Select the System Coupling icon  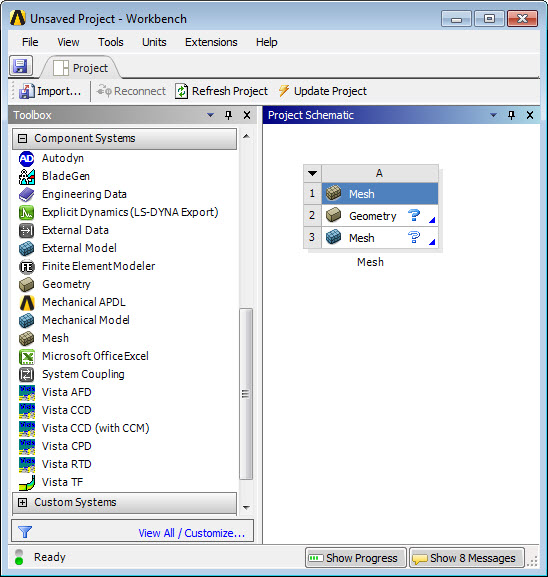[26, 374]
